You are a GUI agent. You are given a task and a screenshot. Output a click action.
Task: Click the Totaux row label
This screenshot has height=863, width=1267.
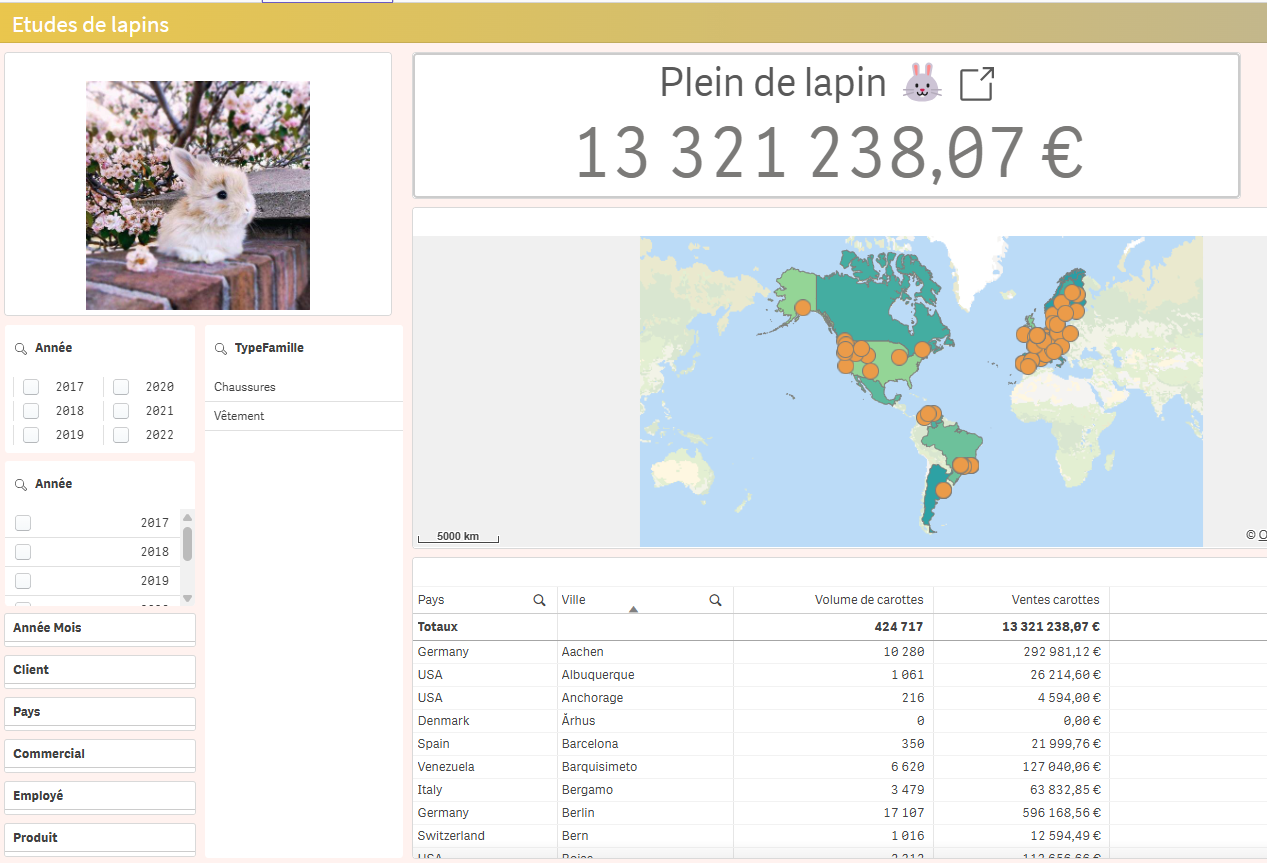(437, 627)
